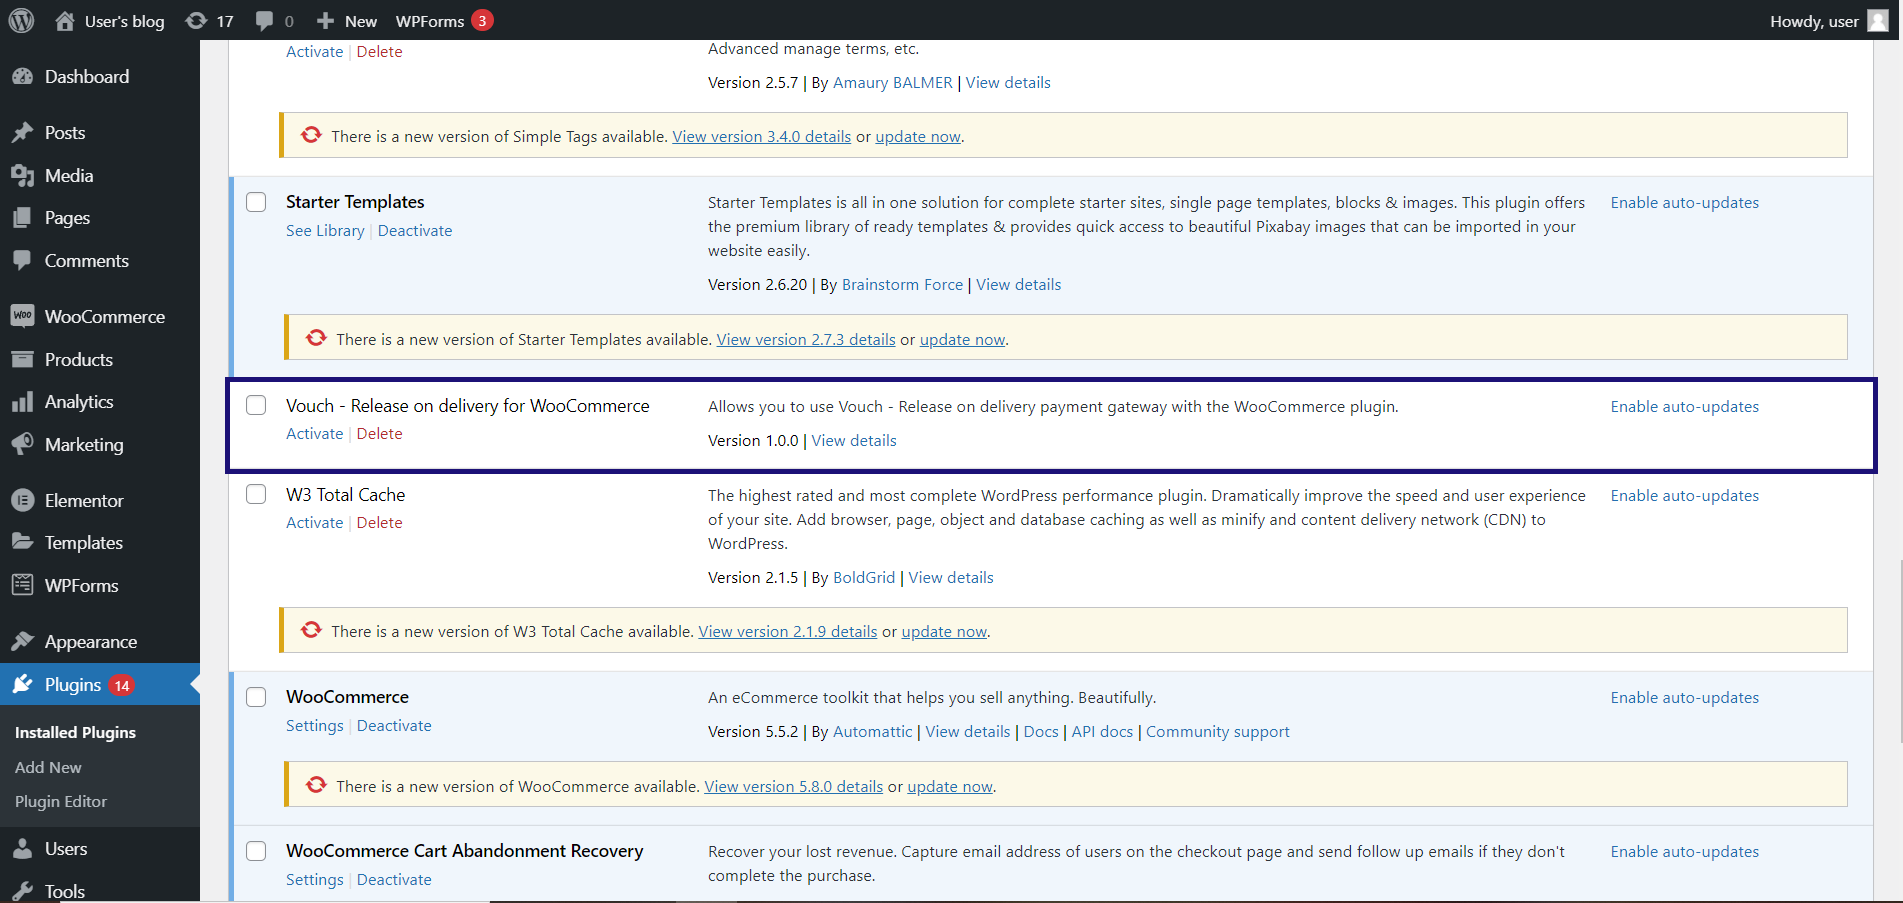Click the Dashboard gauge icon
1903x903 pixels.
click(x=22, y=77)
